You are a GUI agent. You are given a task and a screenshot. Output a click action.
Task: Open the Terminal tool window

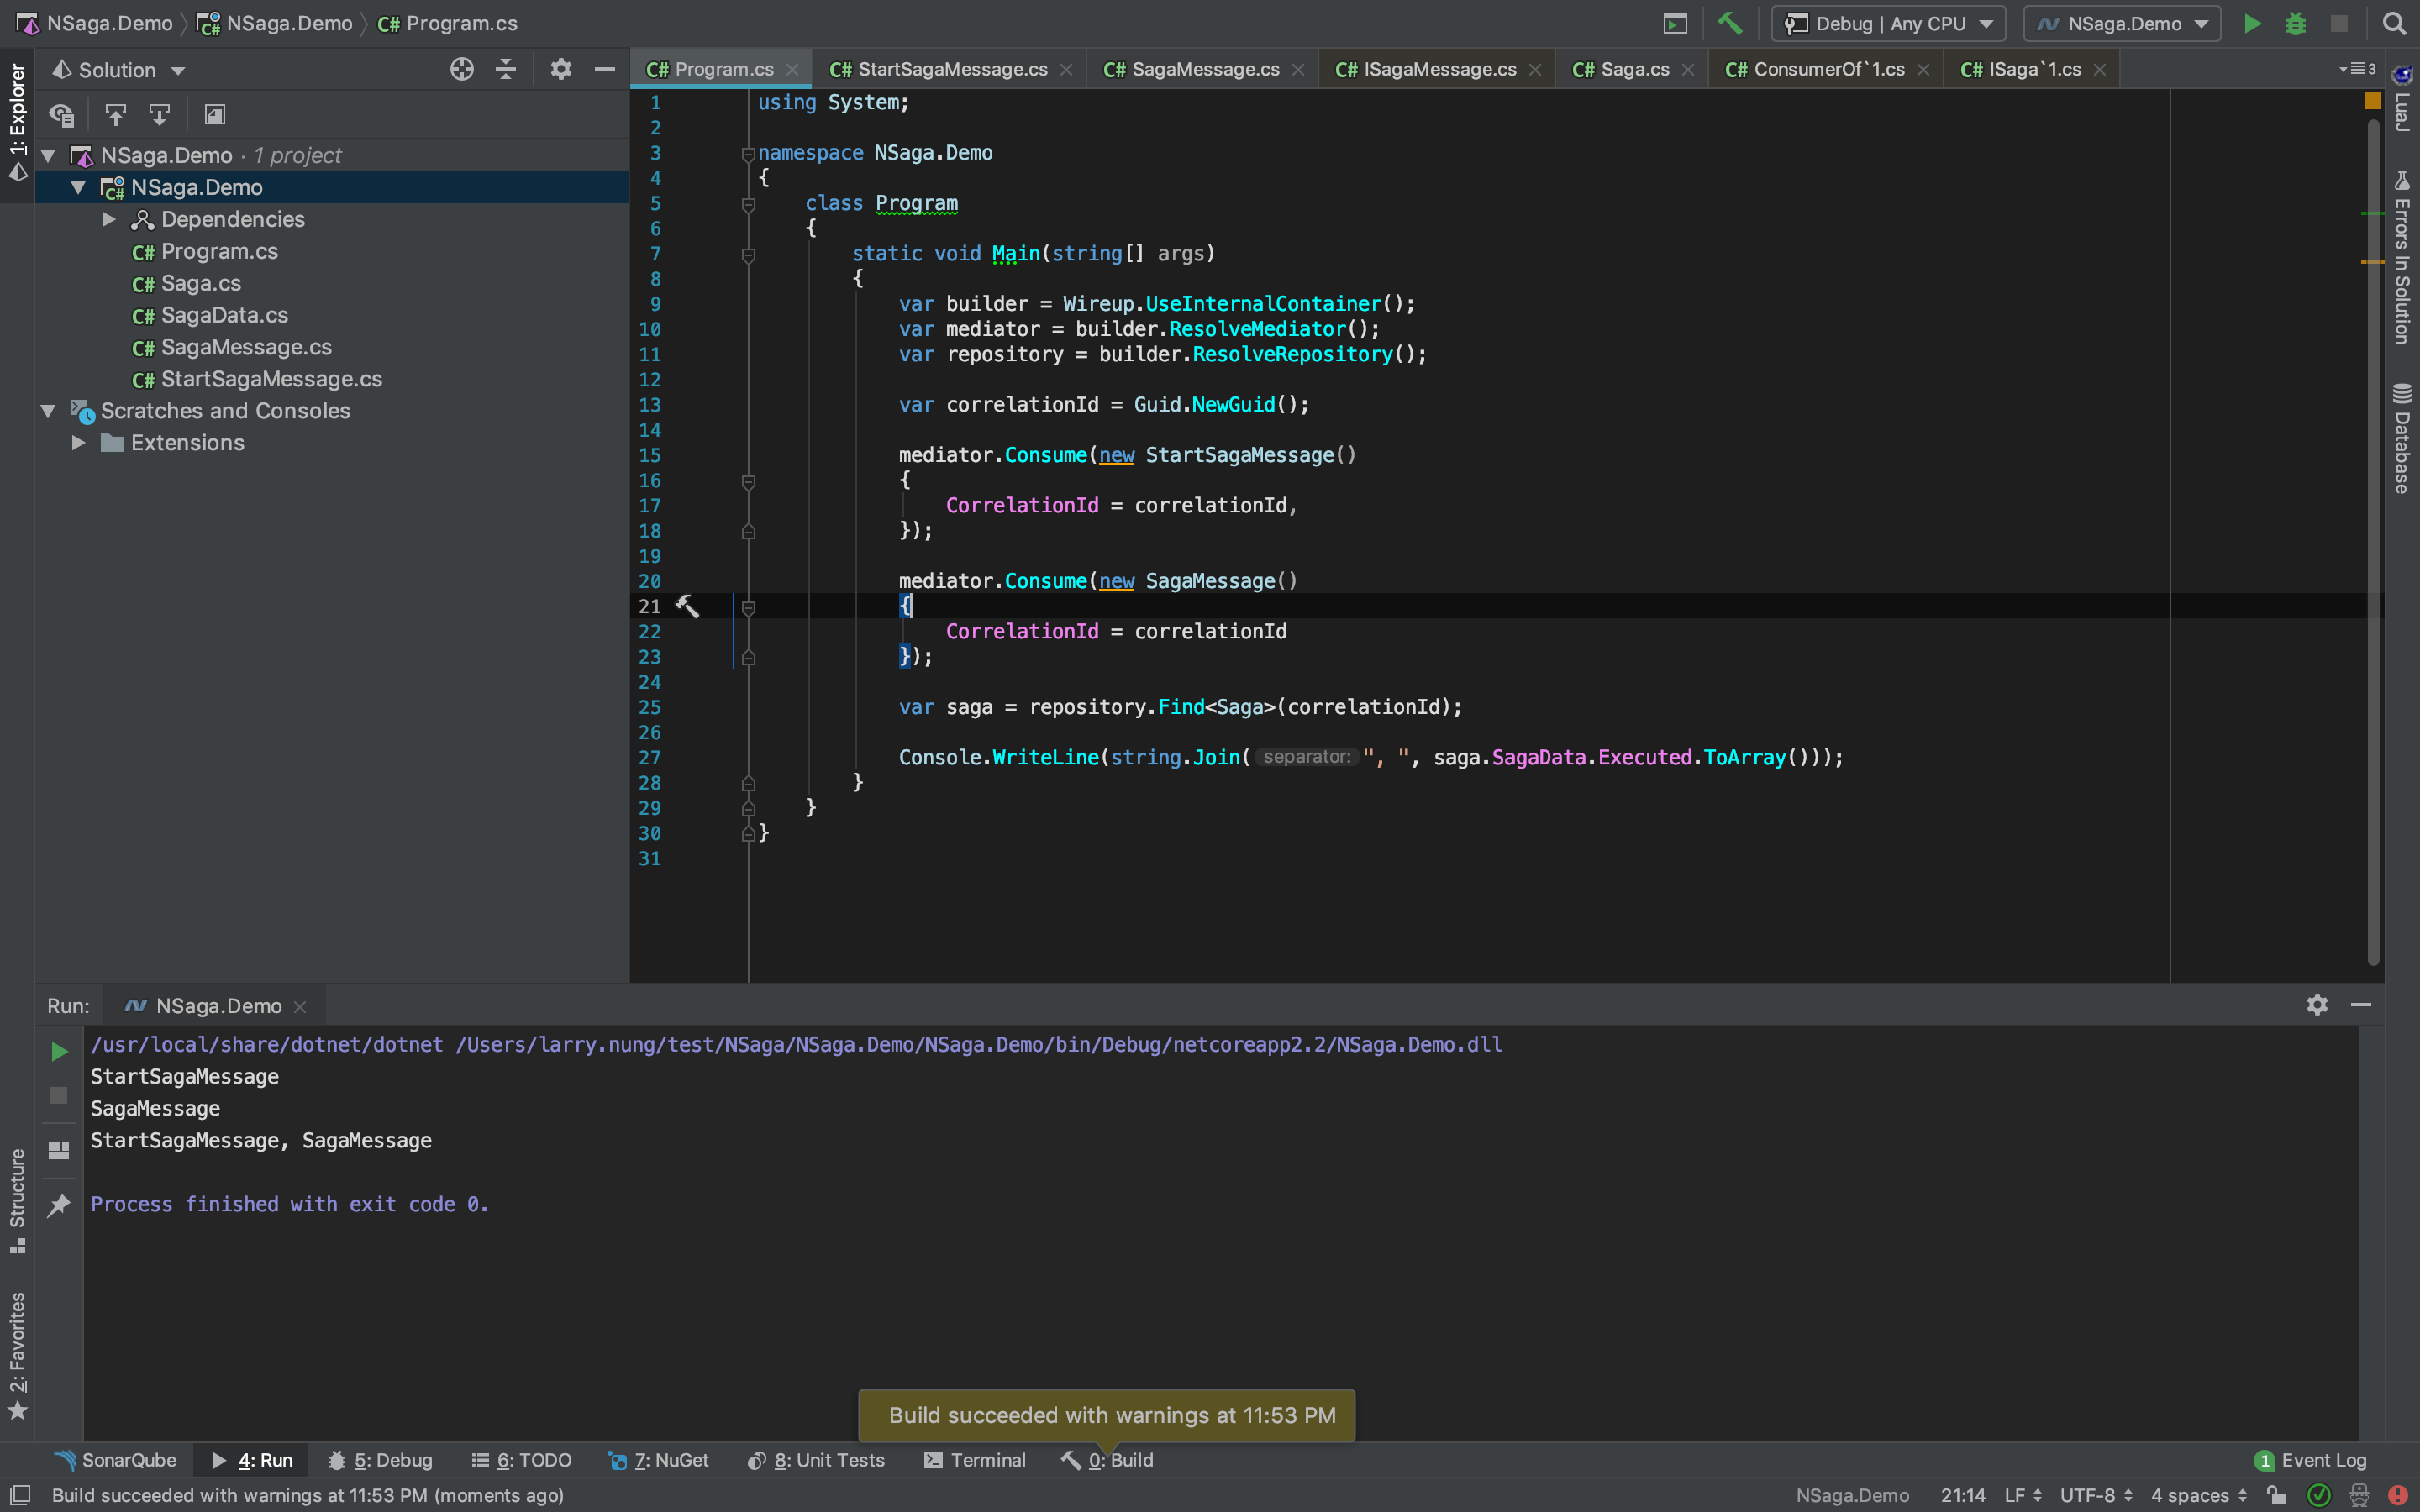click(x=975, y=1460)
